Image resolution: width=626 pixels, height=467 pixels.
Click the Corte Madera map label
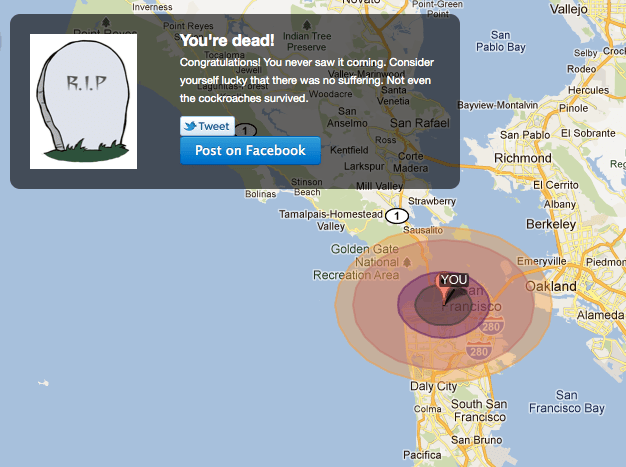[410, 162]
